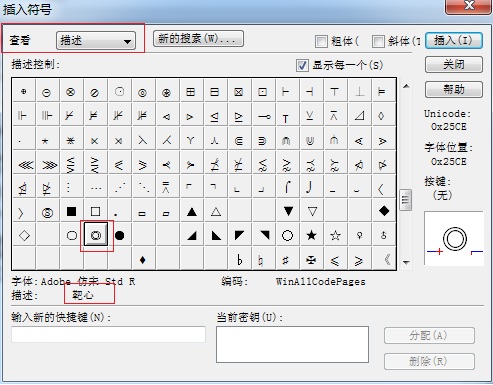
Task: Select the large white circle symbol
Action: pyautogui.click(x=287, y=235)
